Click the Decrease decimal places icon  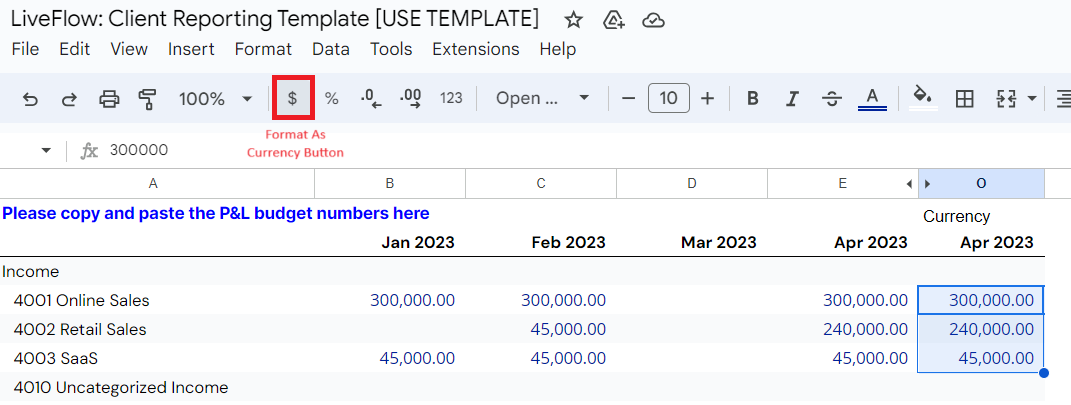(x=371, y=99)
